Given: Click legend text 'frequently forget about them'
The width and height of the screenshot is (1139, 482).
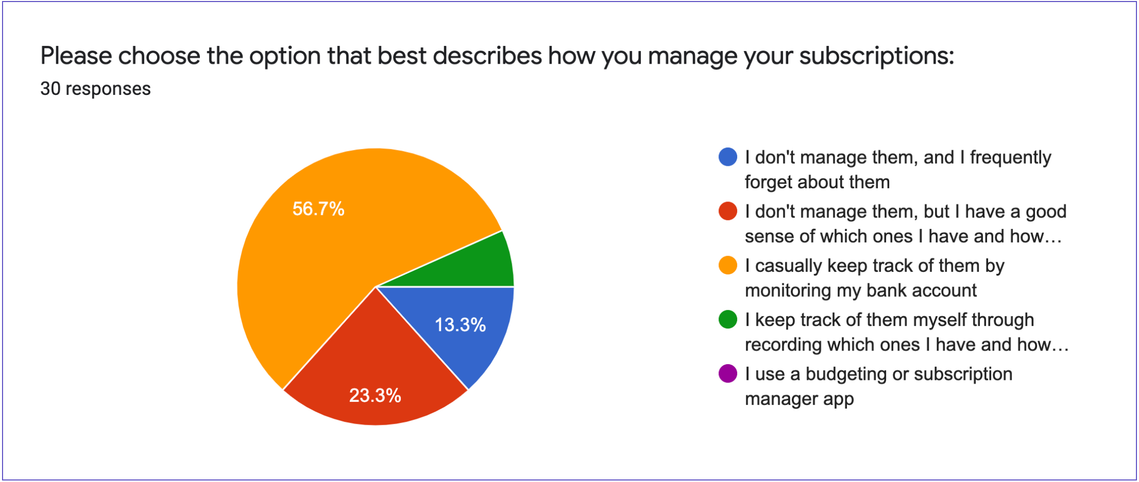Looking at the screenshot, I should click(897, 171).
